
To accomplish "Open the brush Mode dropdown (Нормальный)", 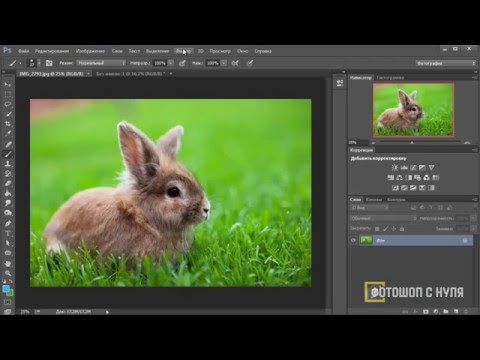I will 101,63.
